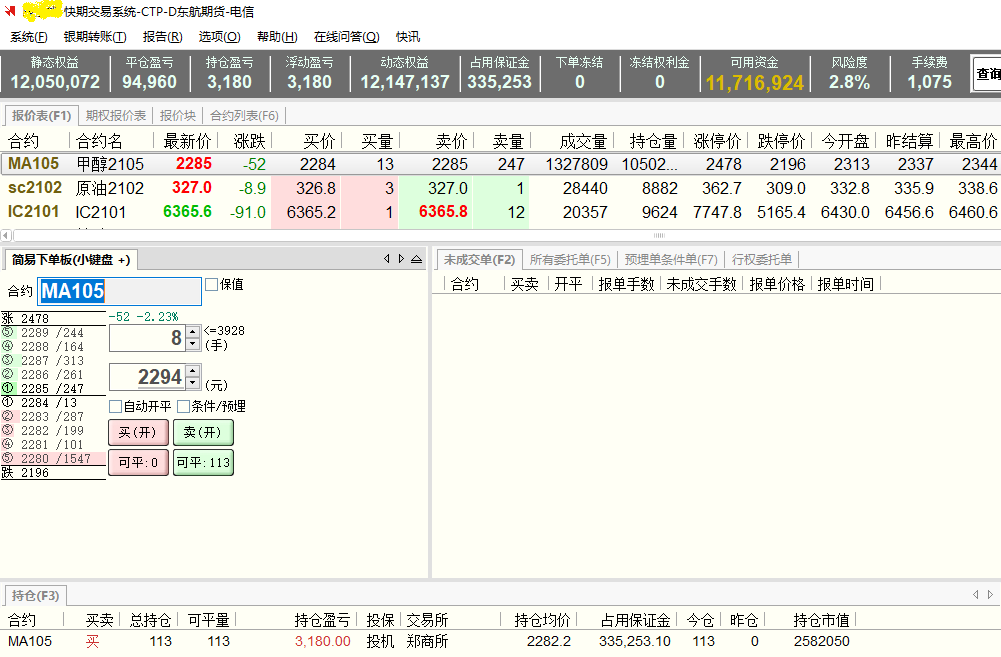Click left arrow in order panel header
1001x657 pixels.
pos(386,259)
